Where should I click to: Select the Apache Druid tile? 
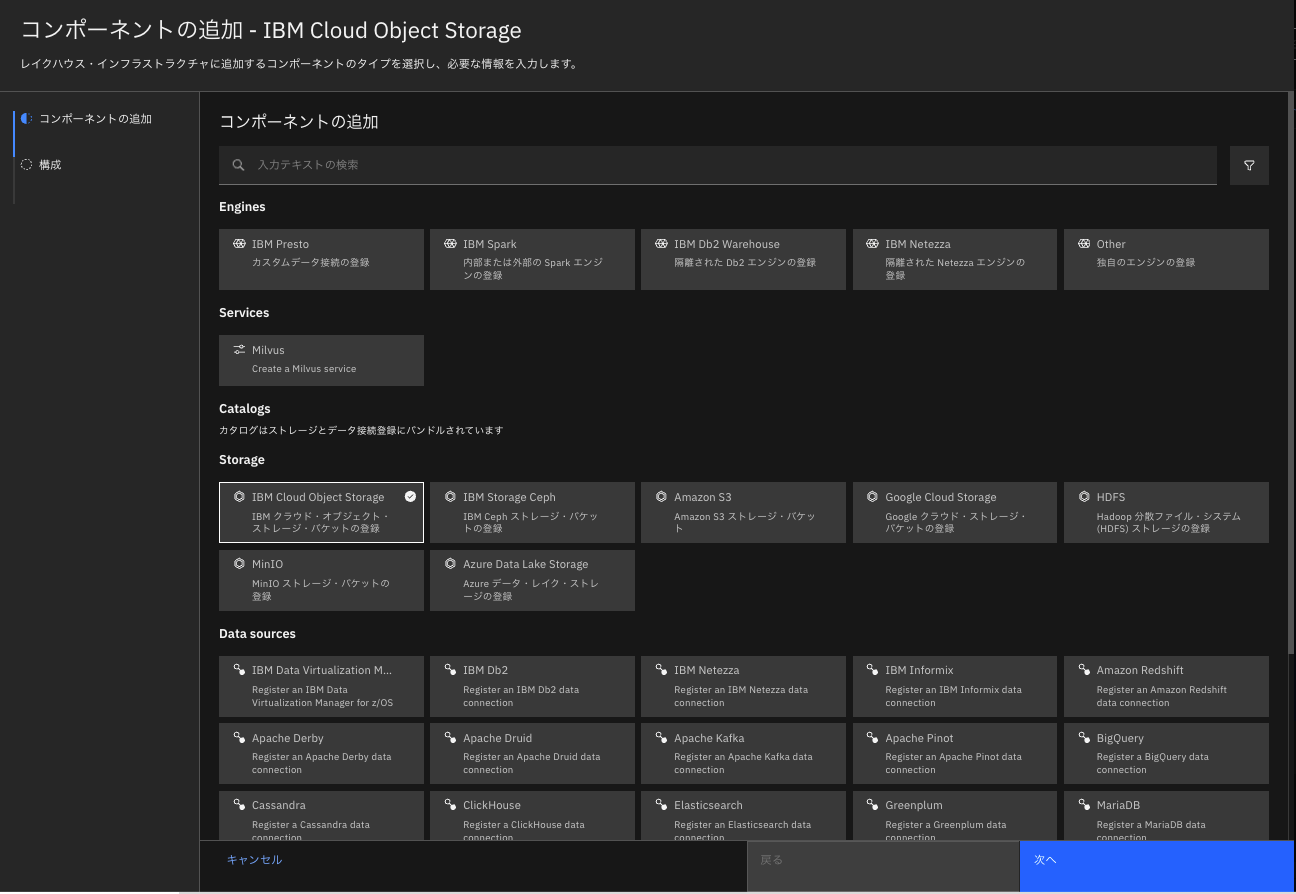coord(532,753)
